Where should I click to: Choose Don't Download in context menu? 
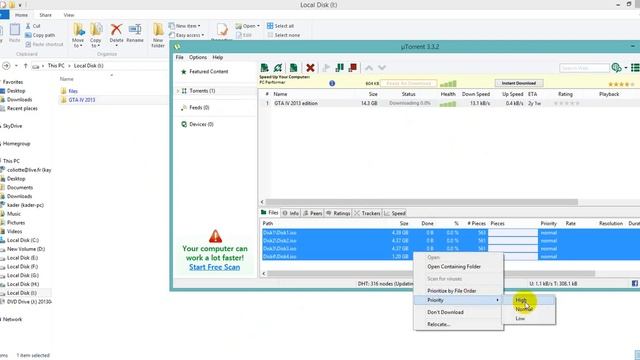(458, 312)
